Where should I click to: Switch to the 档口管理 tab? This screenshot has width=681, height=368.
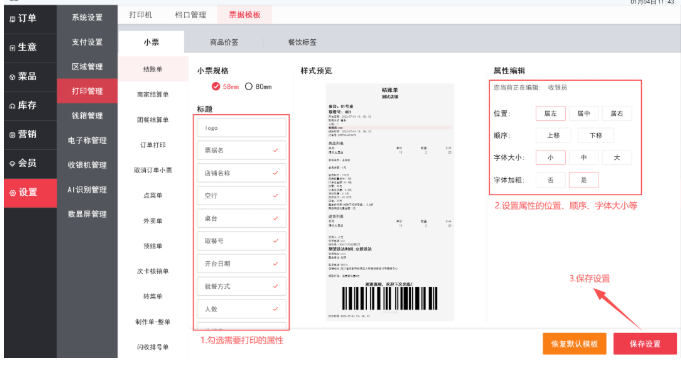coord(191,15)
